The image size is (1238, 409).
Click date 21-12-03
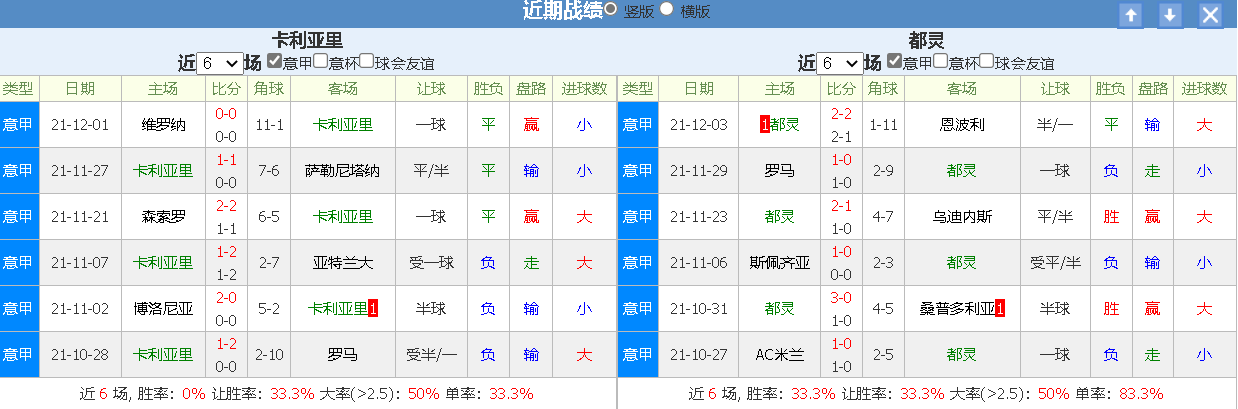tap(699, 125)
